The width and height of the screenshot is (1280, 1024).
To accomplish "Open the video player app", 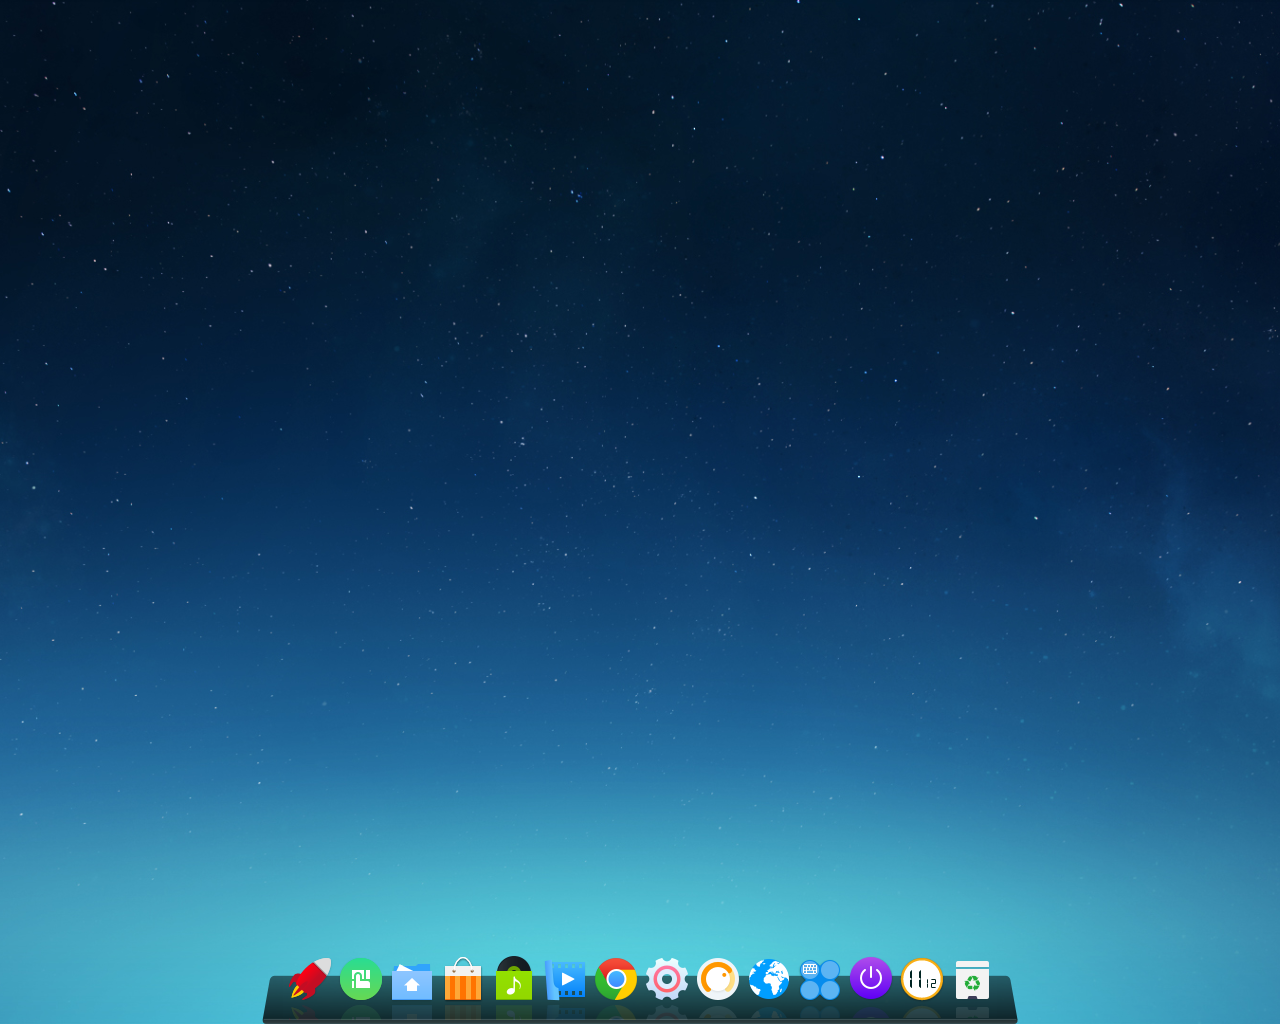I will pos(564,981).
